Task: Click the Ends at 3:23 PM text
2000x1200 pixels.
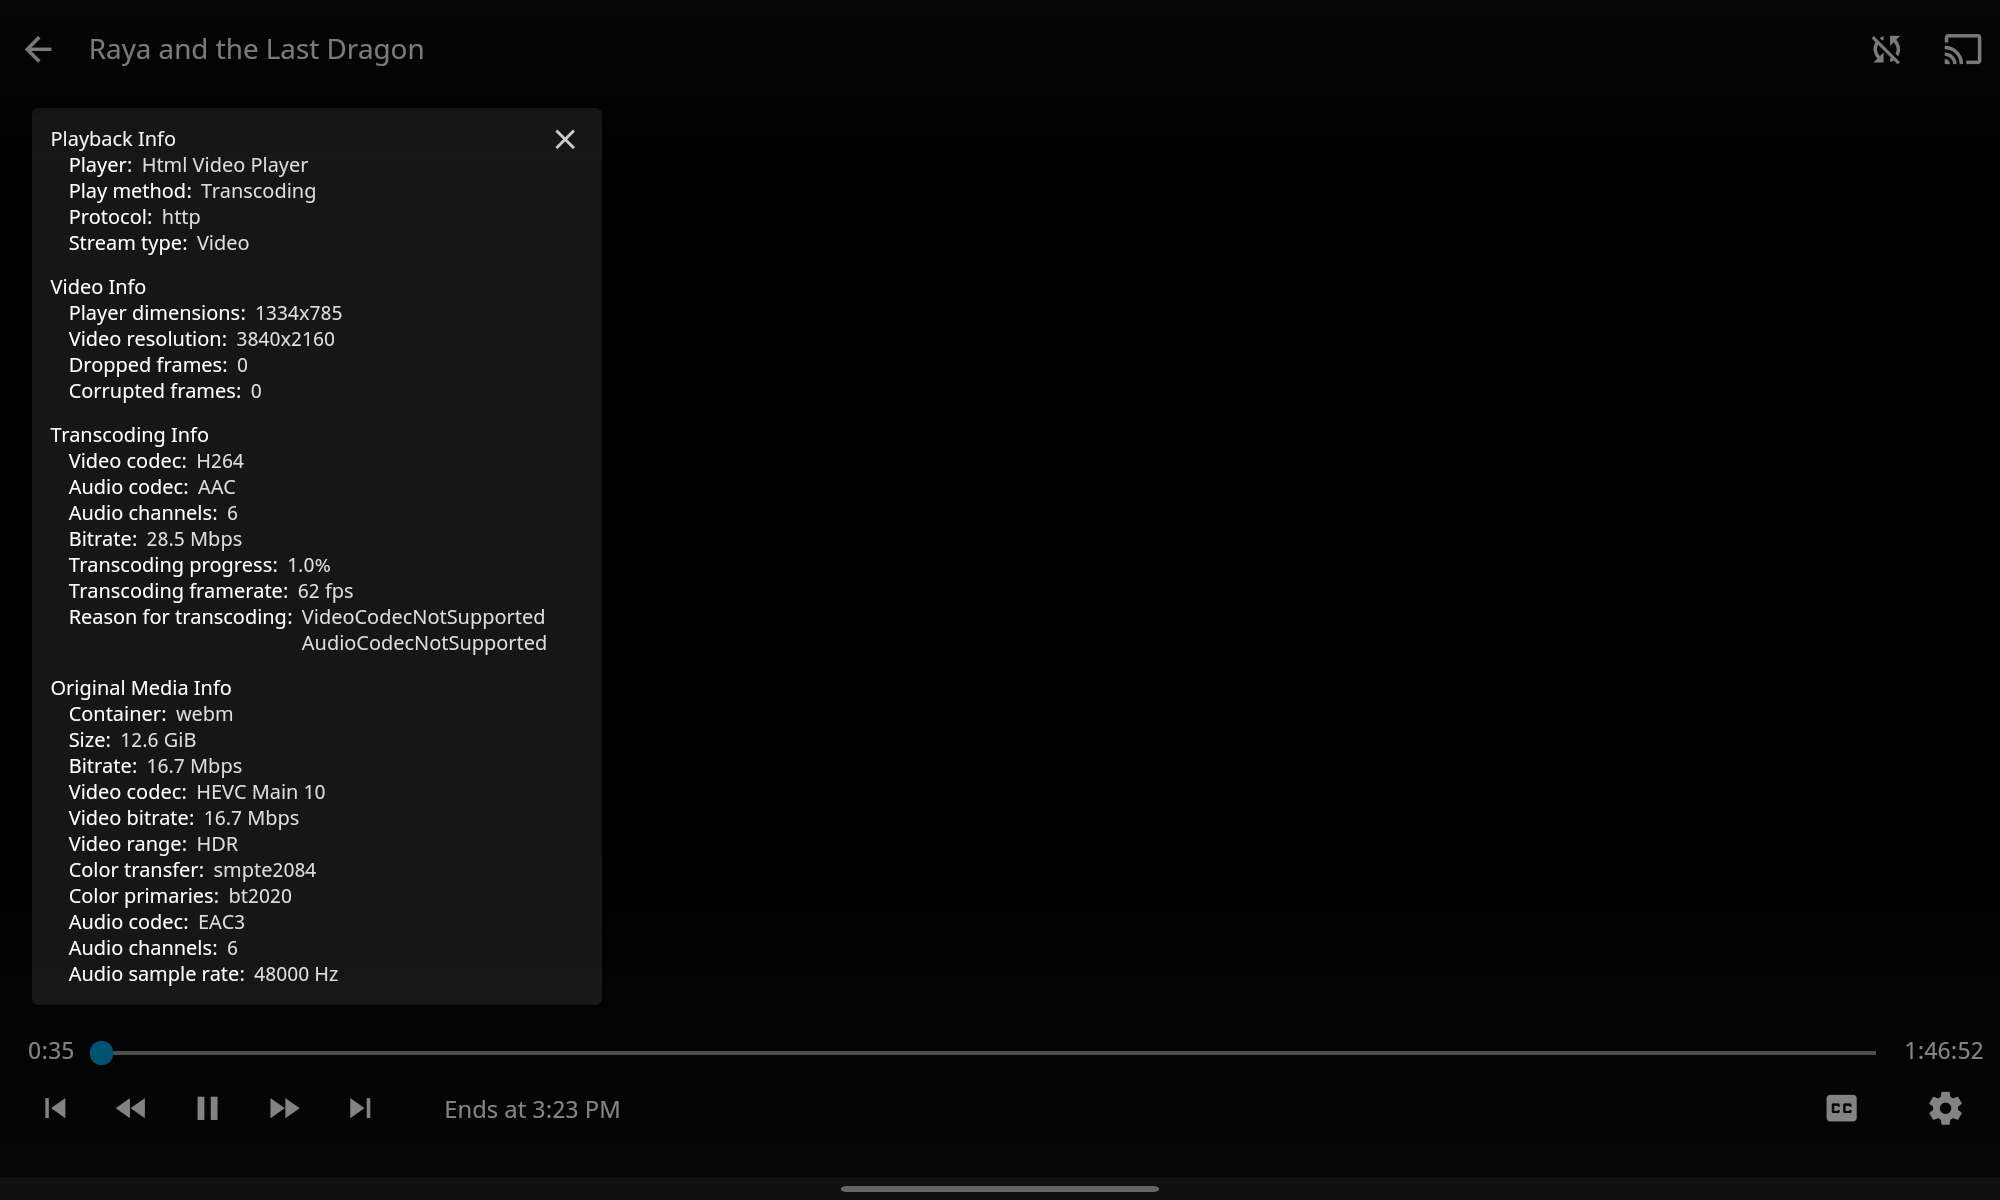Action: (x=532, y=1109)
